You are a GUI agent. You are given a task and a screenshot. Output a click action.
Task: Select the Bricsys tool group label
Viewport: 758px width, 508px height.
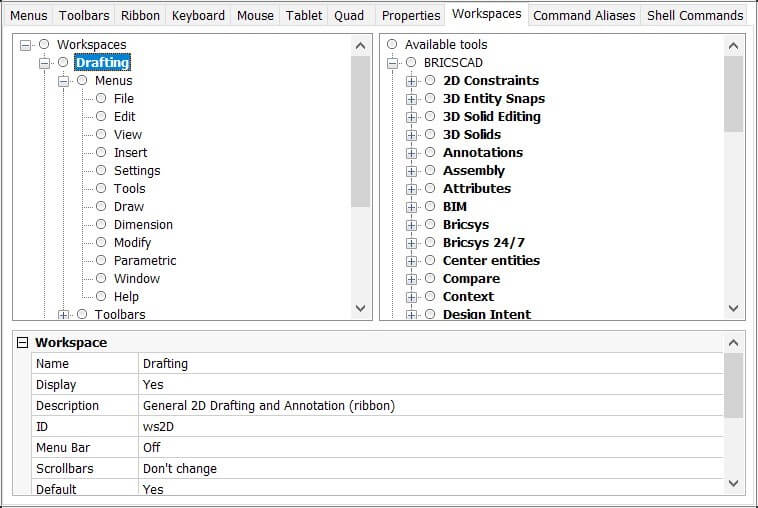(x=466, y=225)
